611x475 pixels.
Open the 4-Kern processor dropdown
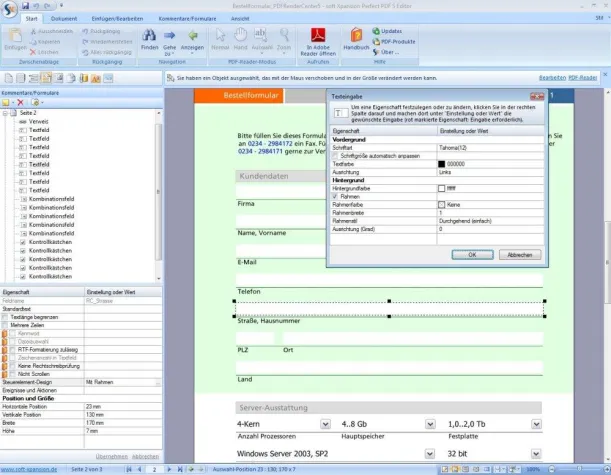[325, 424]
